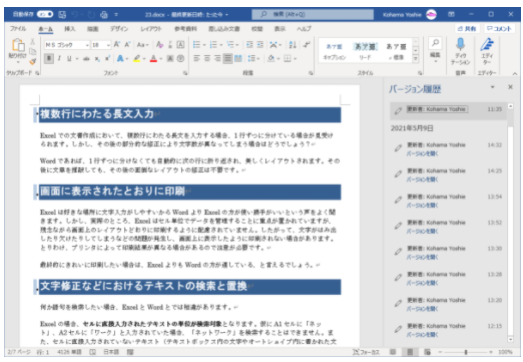Open the line spacing dropdown

[253, 59]
